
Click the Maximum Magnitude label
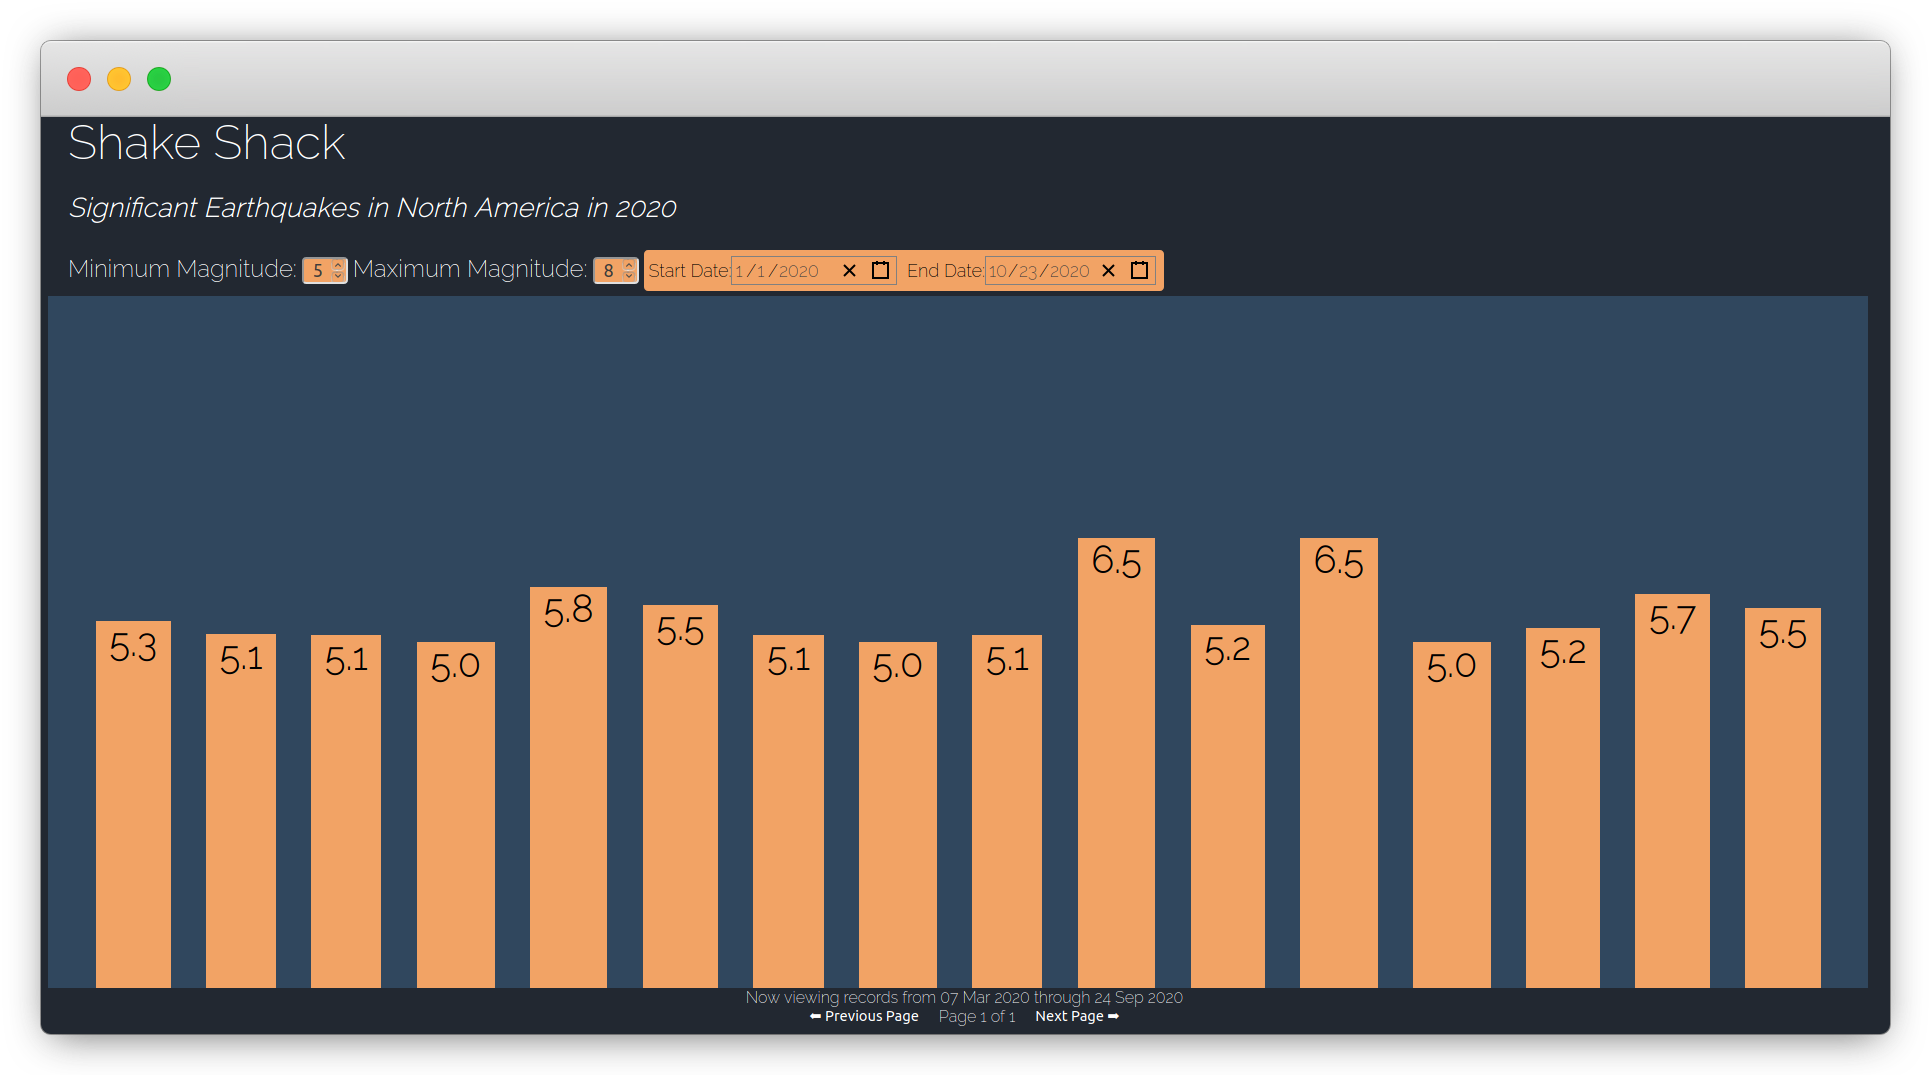[x=470, y=269]
